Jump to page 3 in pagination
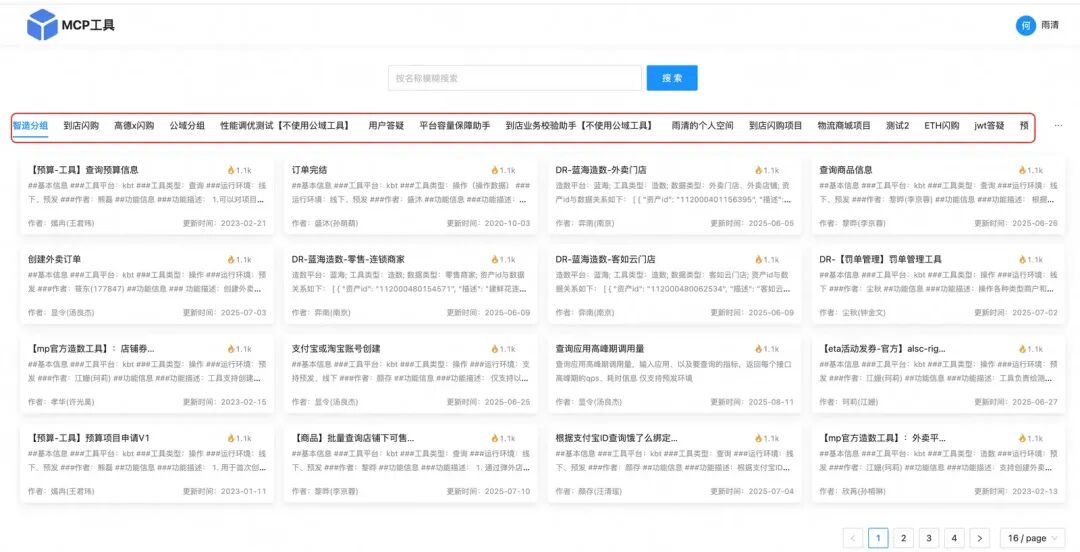This screenshot has height=552, width=1080. pos(929,538)
